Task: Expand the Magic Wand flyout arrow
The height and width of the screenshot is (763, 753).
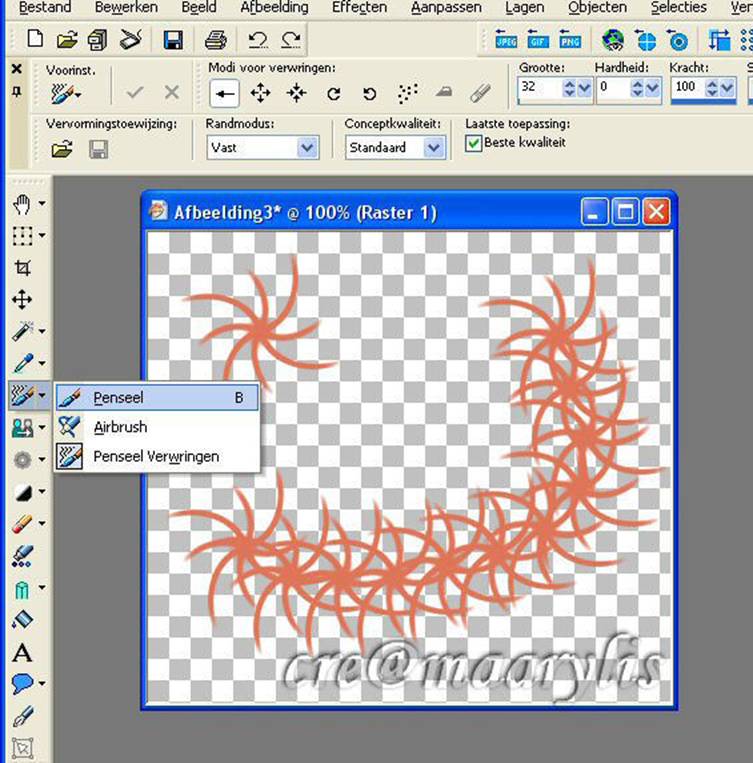Action: 42,331
